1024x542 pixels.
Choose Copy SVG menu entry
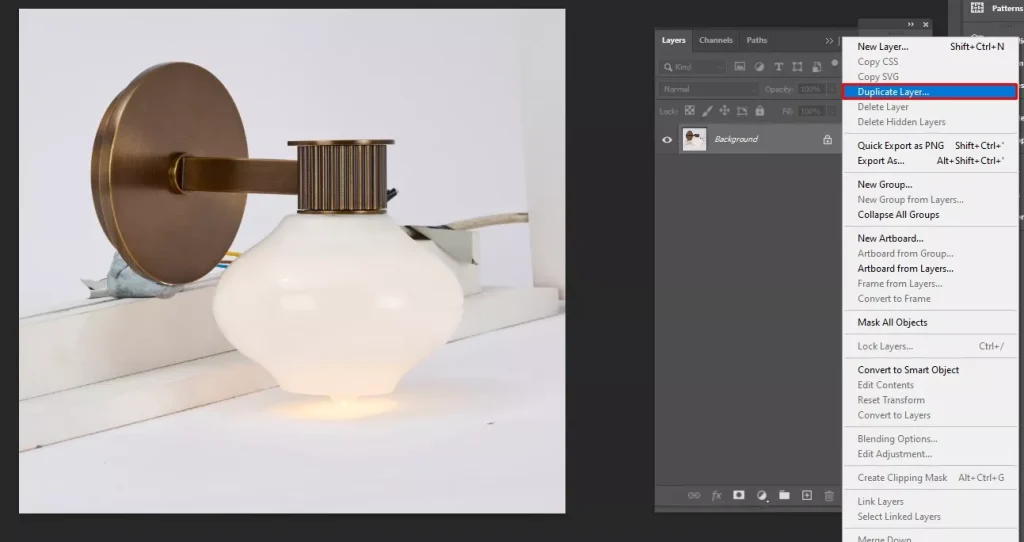pos(930,76)
